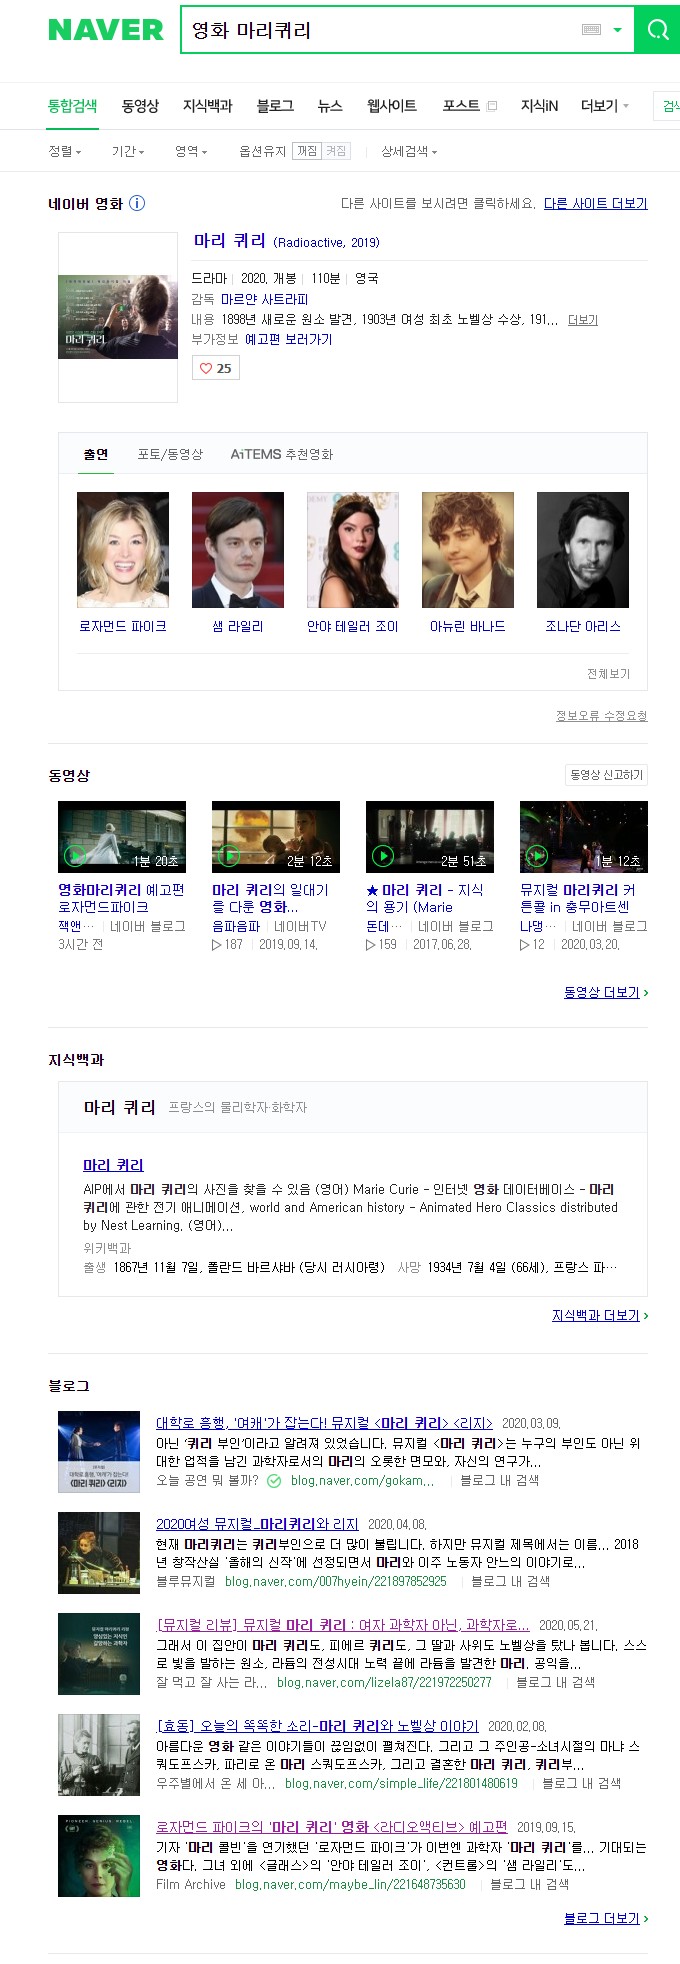Click the info icon next to 네이버 영화
This screenshot has width=680, height=1964.
coord(137,203)
